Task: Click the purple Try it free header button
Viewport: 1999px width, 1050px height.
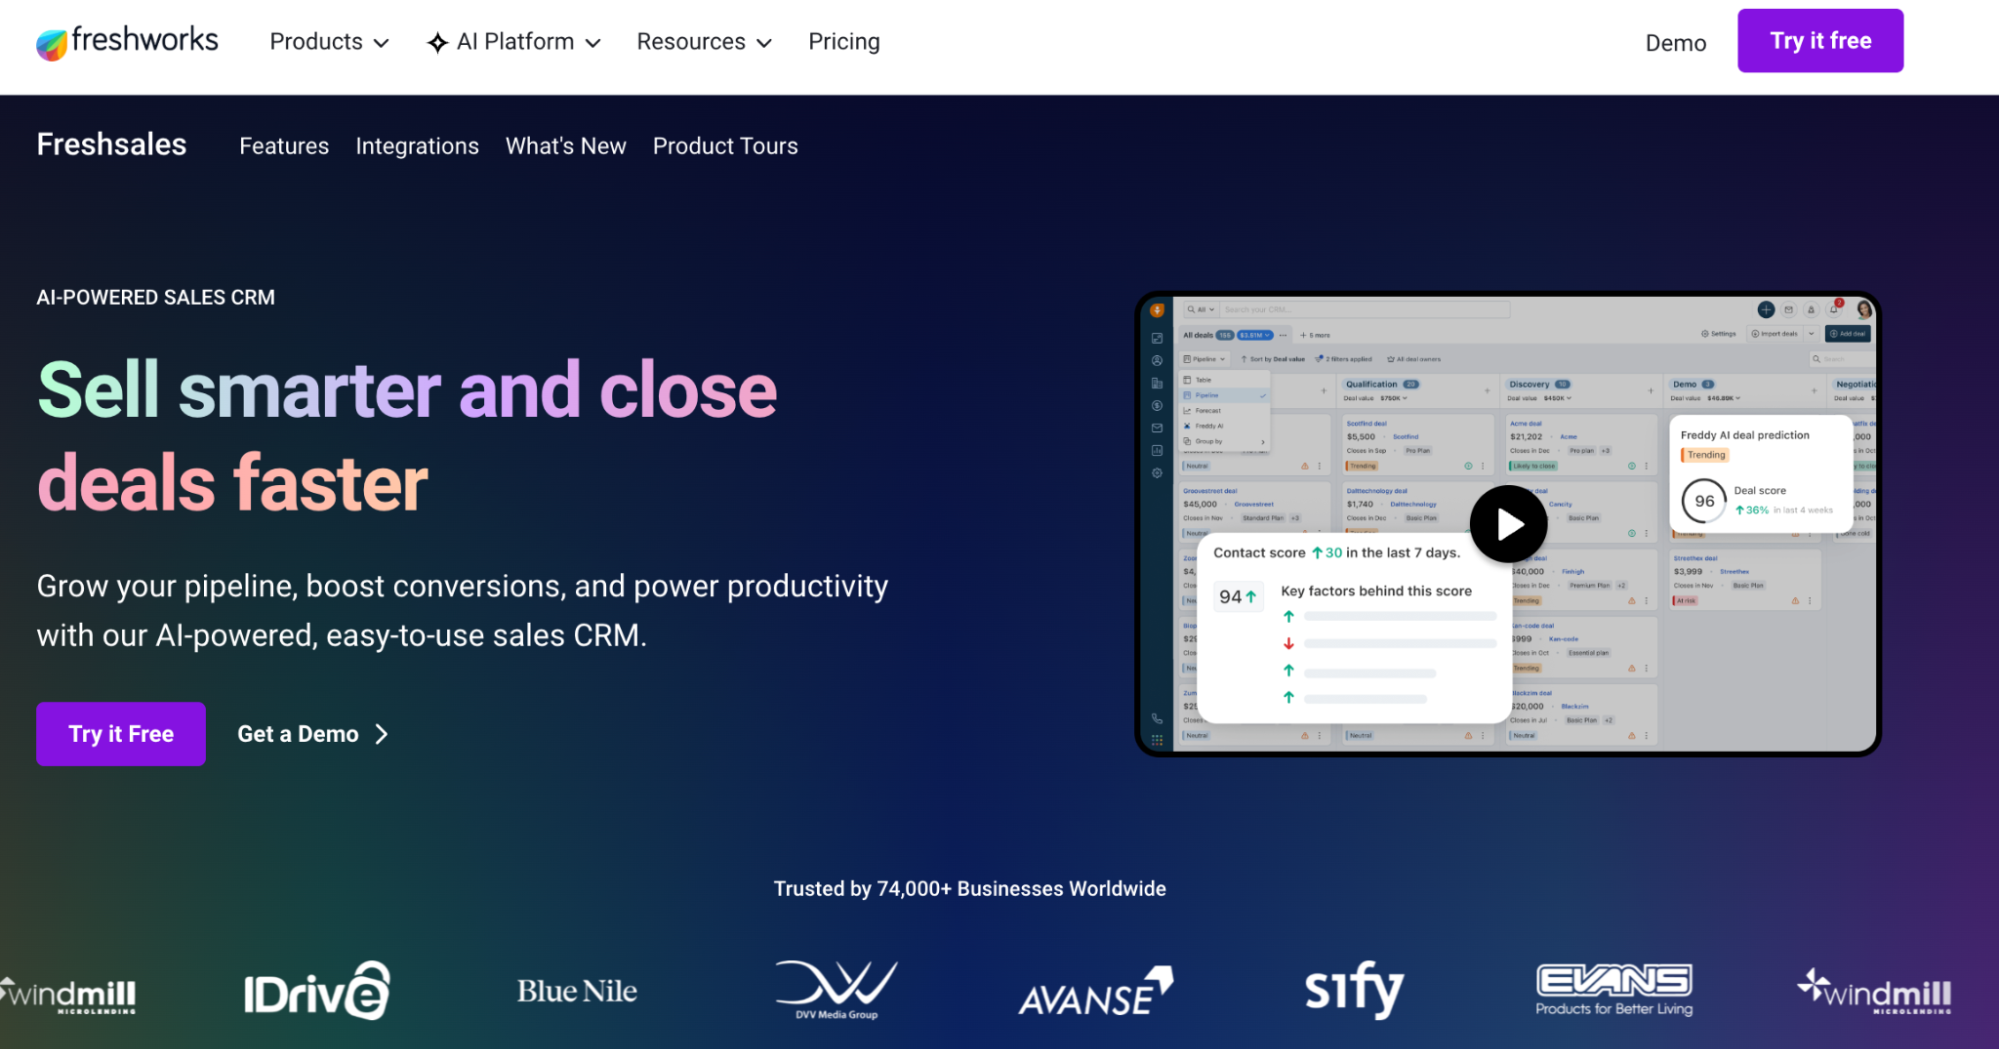Action: pyautogui.click(x=1820, y=41)
